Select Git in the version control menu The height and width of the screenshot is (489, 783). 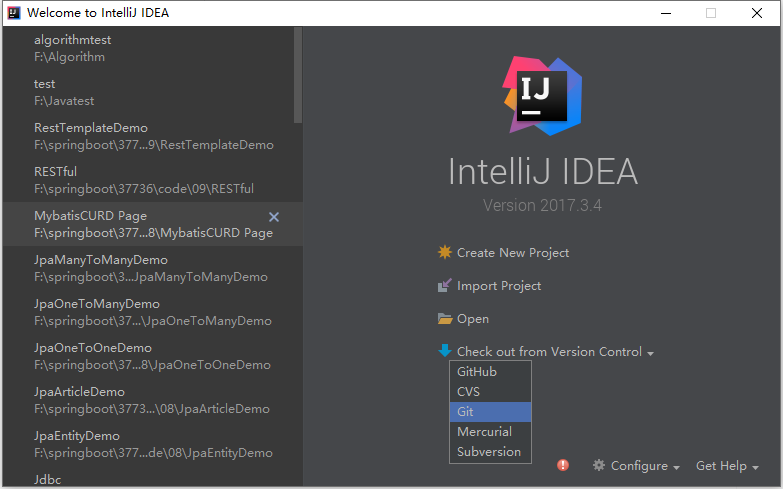pos(490,412)
